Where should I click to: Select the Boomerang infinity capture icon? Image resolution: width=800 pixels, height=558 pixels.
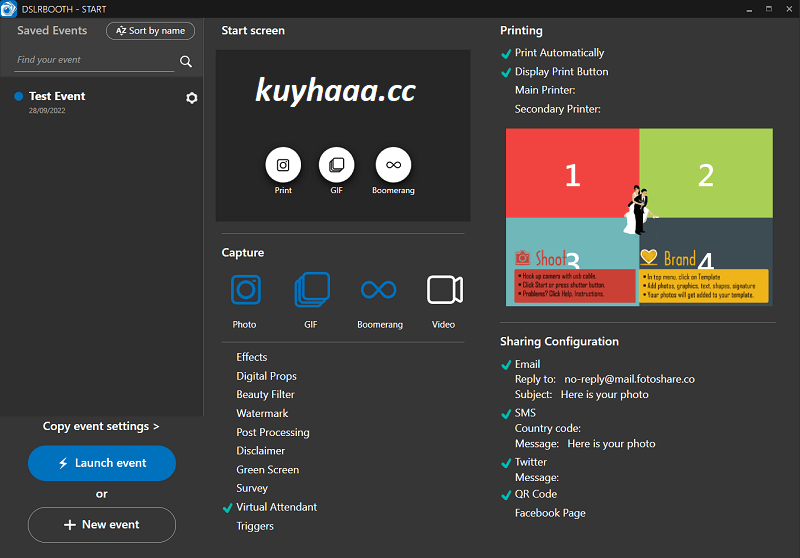379,290
